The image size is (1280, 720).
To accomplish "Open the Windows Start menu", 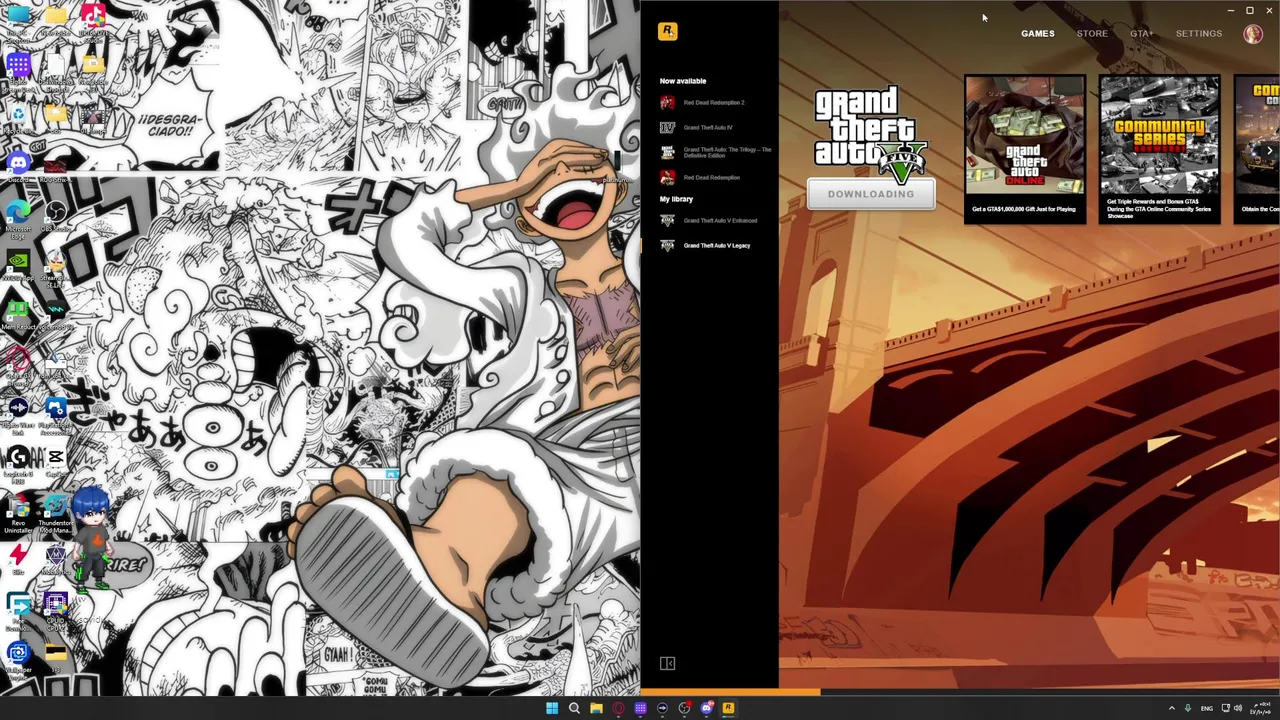I will tap(552, 708).
